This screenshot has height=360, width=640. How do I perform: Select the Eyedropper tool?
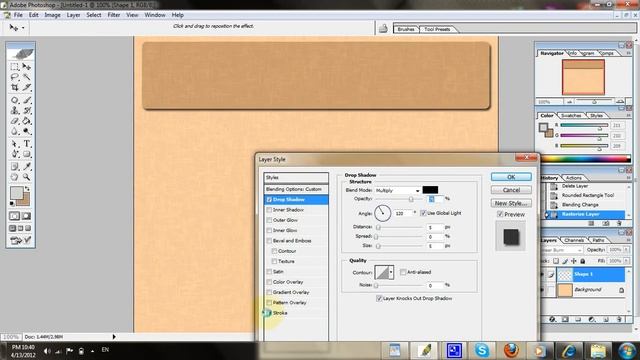tap(27, 167)
